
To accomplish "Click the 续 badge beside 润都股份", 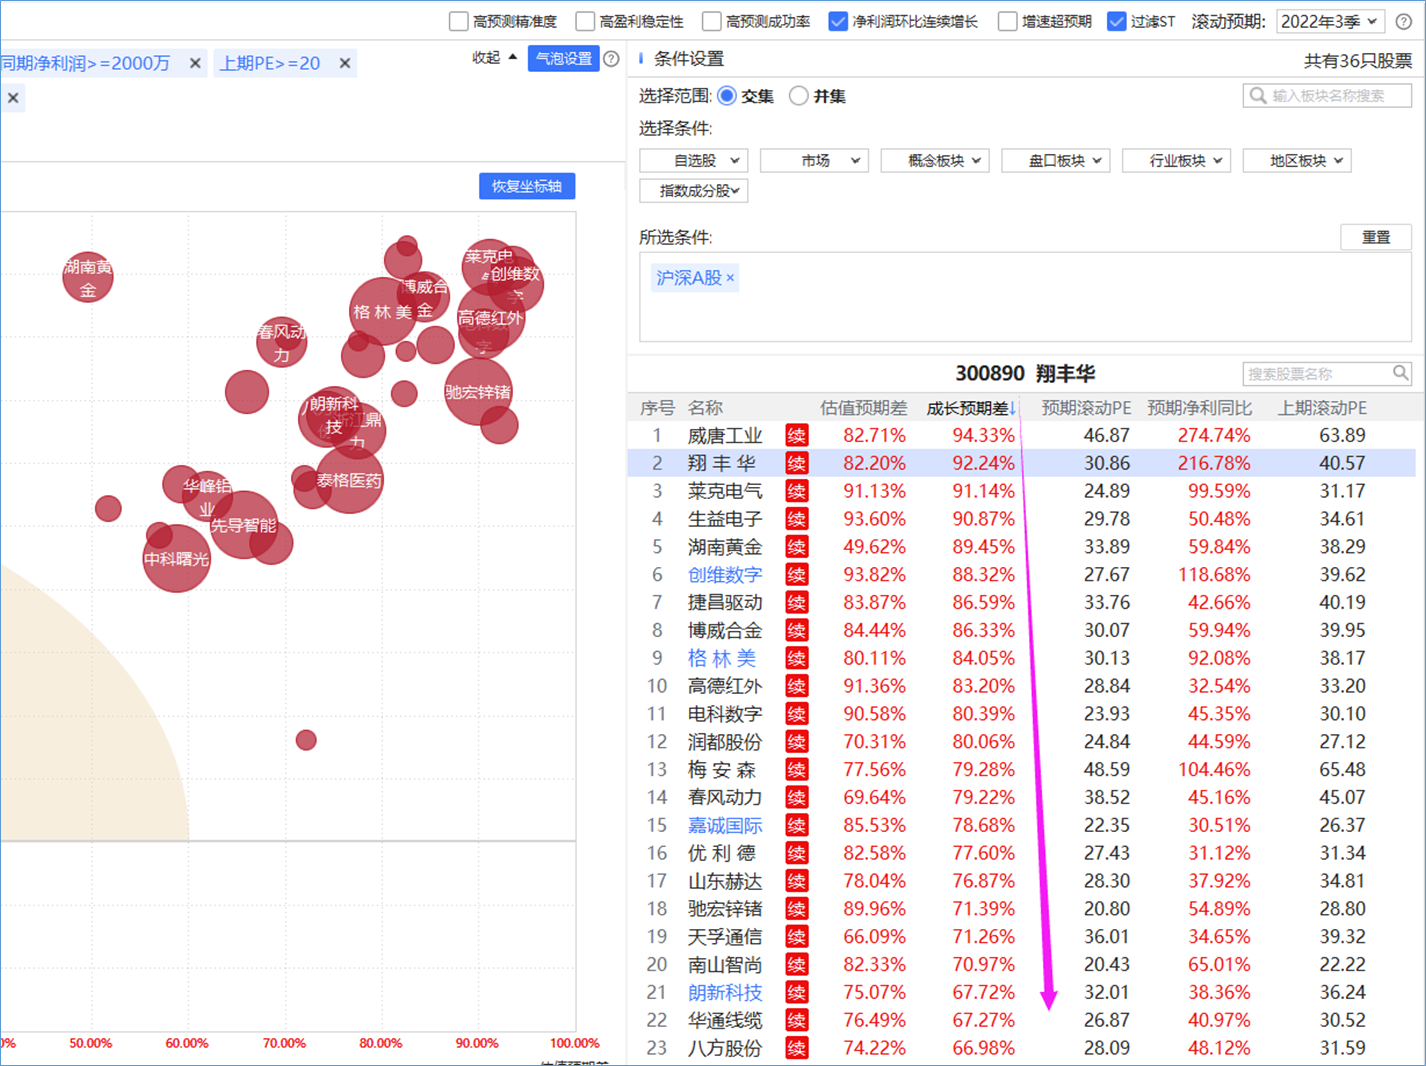I will tap(796, 742).
